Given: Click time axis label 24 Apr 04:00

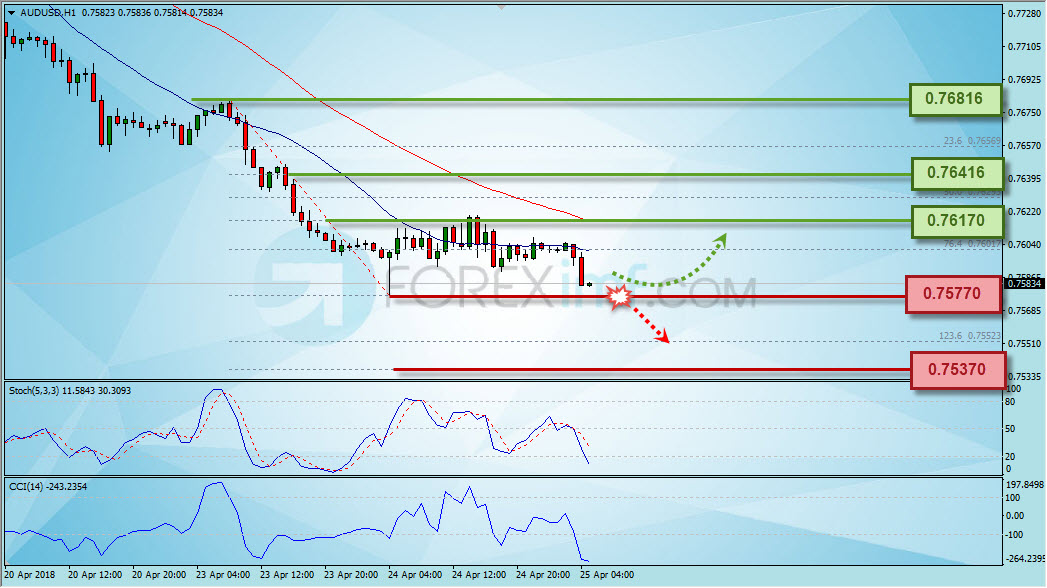Looking at the screenshot, I should point(415,575).
